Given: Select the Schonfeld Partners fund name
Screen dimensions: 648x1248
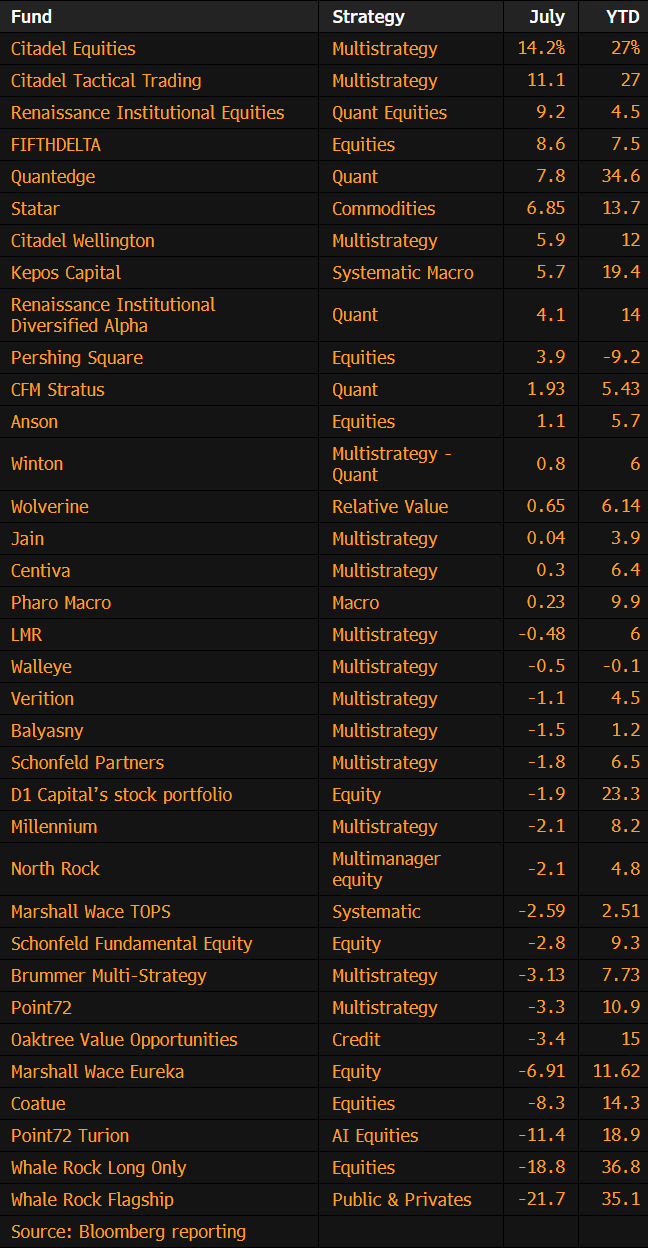Looking at the screenshot, I should pyautogui.click(x=88, y=763).
